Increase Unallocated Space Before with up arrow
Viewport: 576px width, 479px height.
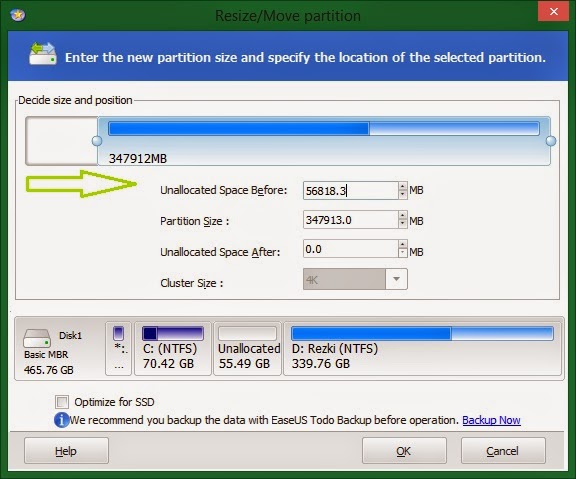pyautogui.click(x=403, y=187)
